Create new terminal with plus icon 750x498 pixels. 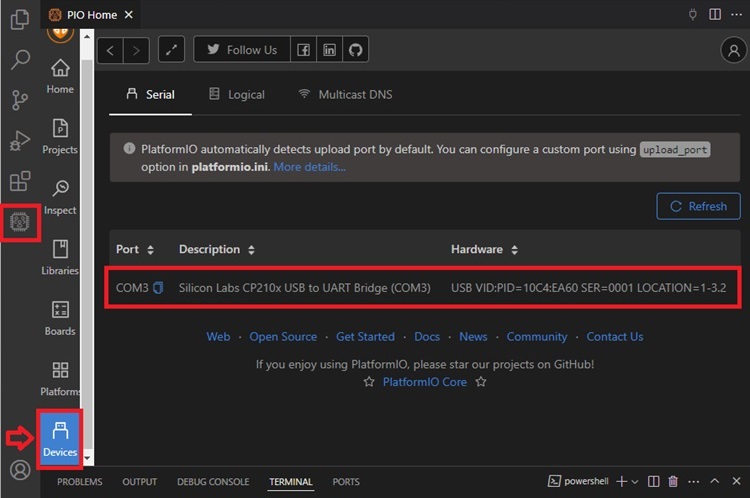click(x=621, y=481)
